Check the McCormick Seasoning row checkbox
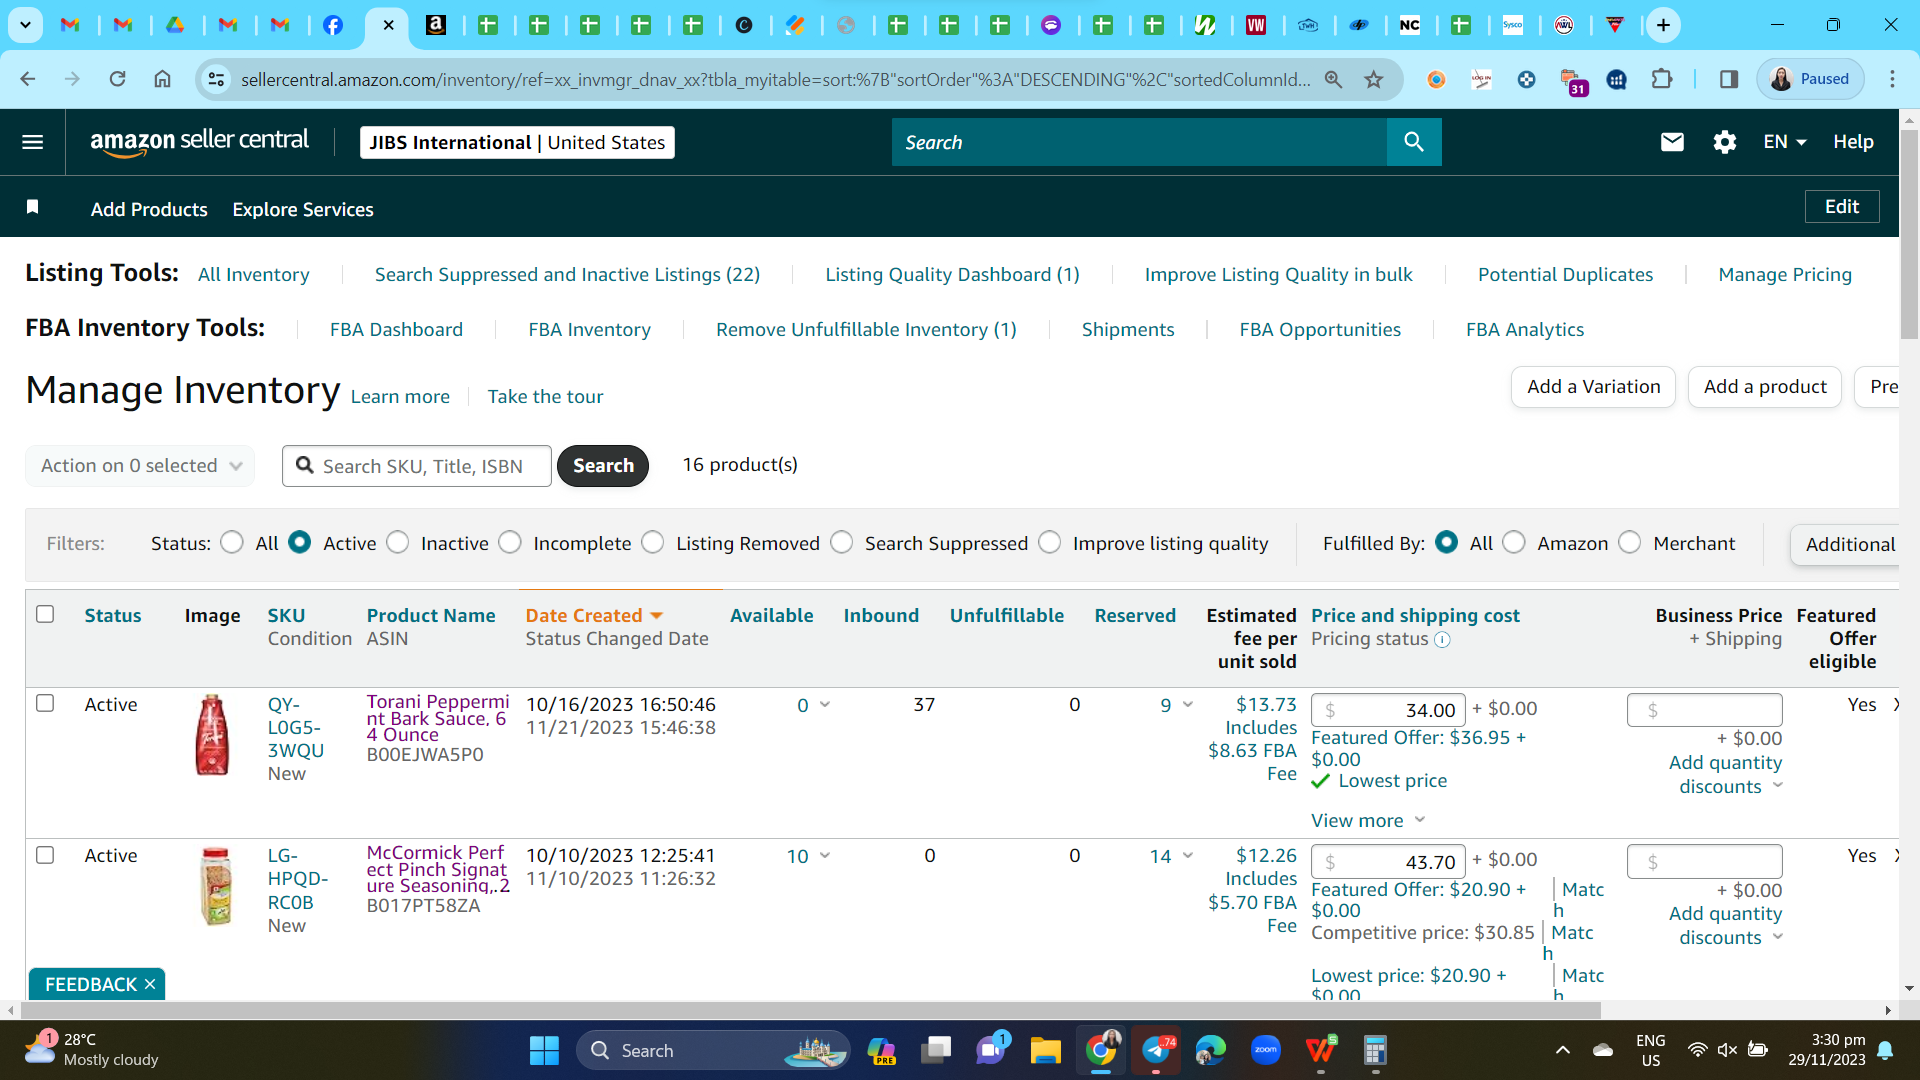The height and width of the screenshot is (1080, 1920). tap(45, 855)
